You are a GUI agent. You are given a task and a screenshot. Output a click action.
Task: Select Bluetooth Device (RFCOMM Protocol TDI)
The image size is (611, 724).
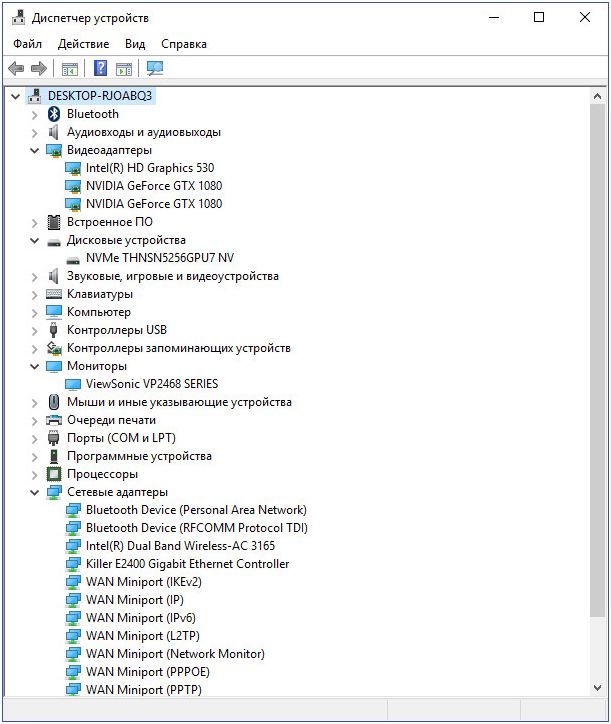(x=197, y=528)
